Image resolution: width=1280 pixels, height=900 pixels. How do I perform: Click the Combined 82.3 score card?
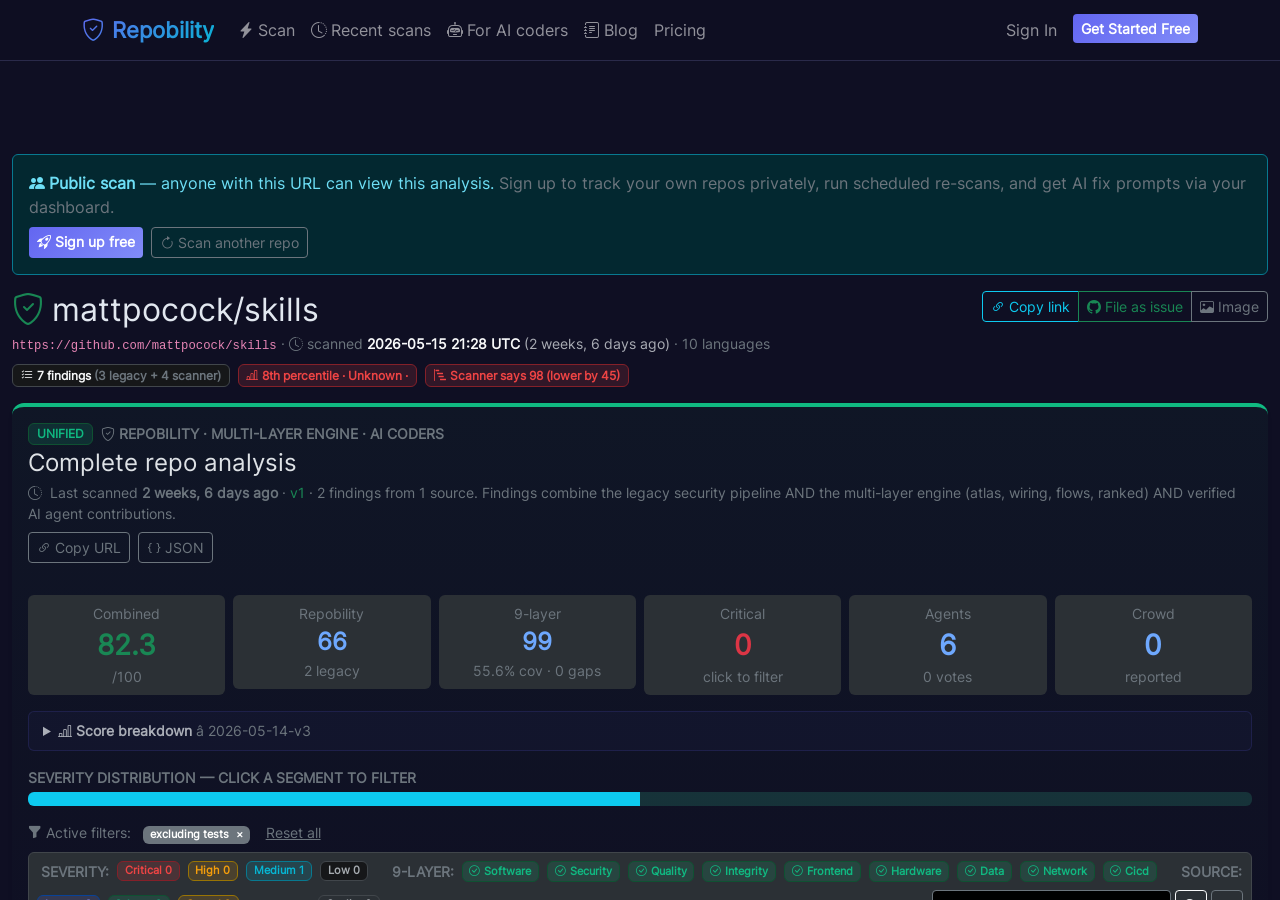click(126, 645)
